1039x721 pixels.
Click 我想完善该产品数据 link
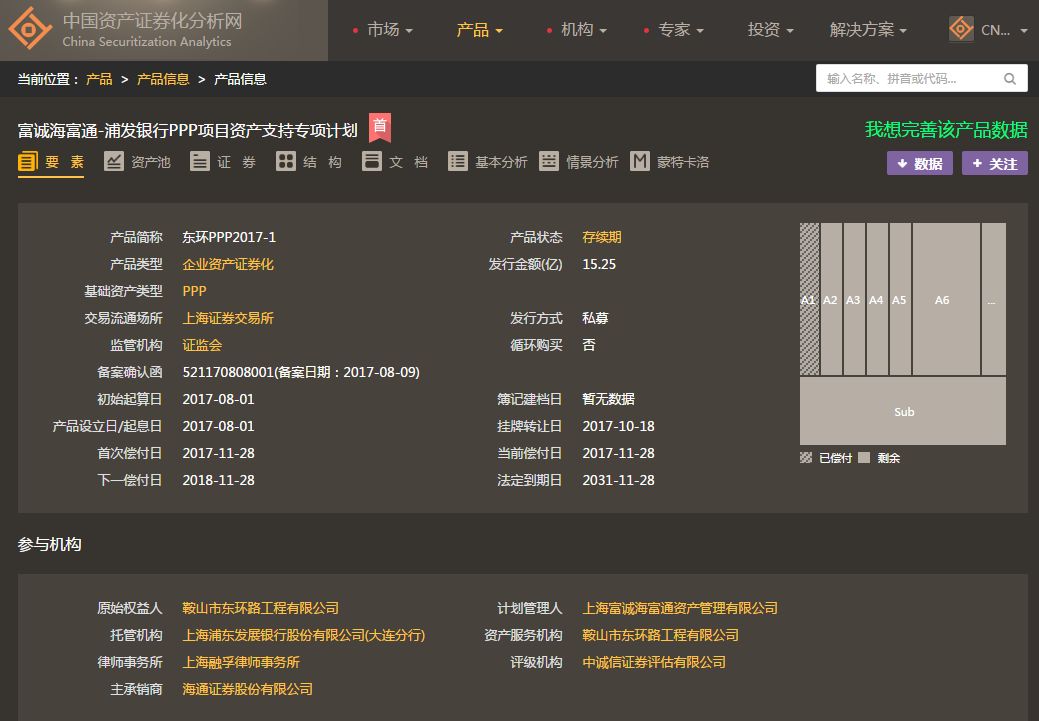pyautogui.click(x=946, y=130)
